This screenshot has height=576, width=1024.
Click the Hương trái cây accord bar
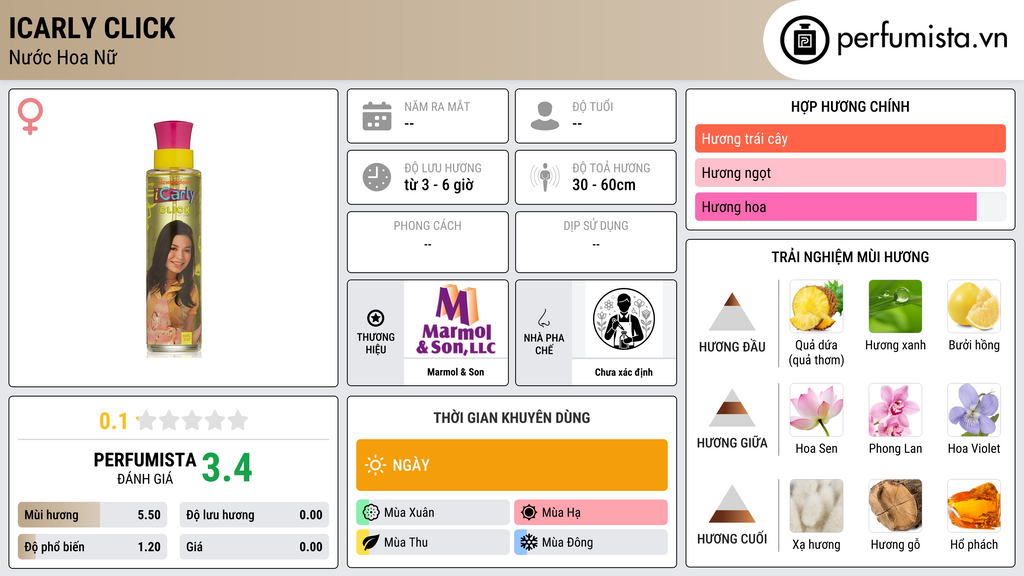(x=850, y=138)
